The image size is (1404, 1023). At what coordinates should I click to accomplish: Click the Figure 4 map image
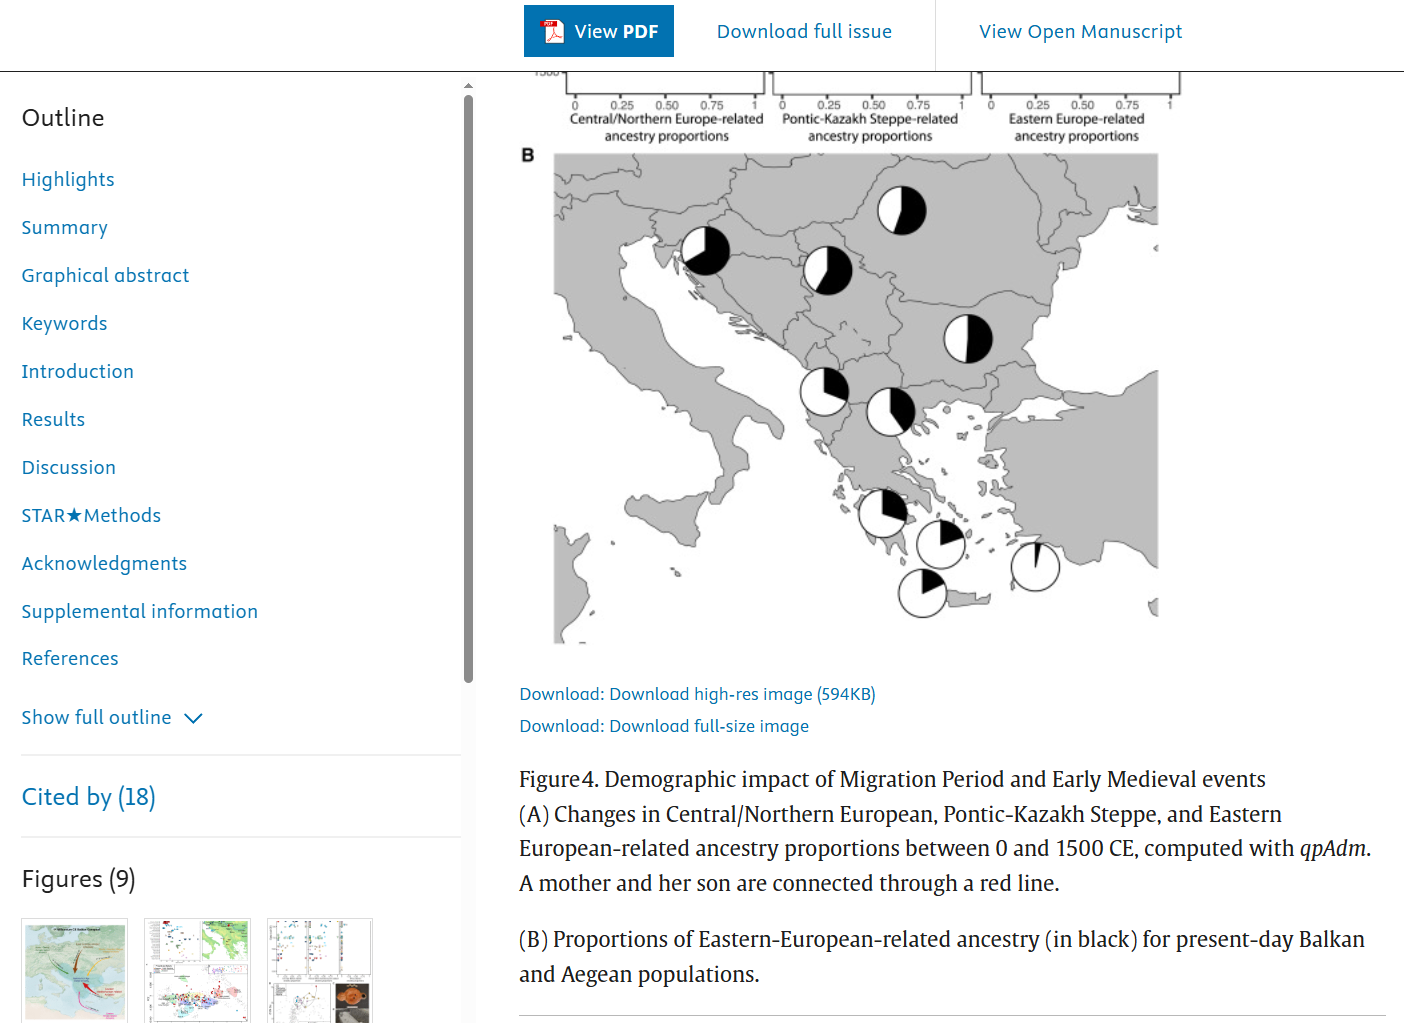(855, 398)
